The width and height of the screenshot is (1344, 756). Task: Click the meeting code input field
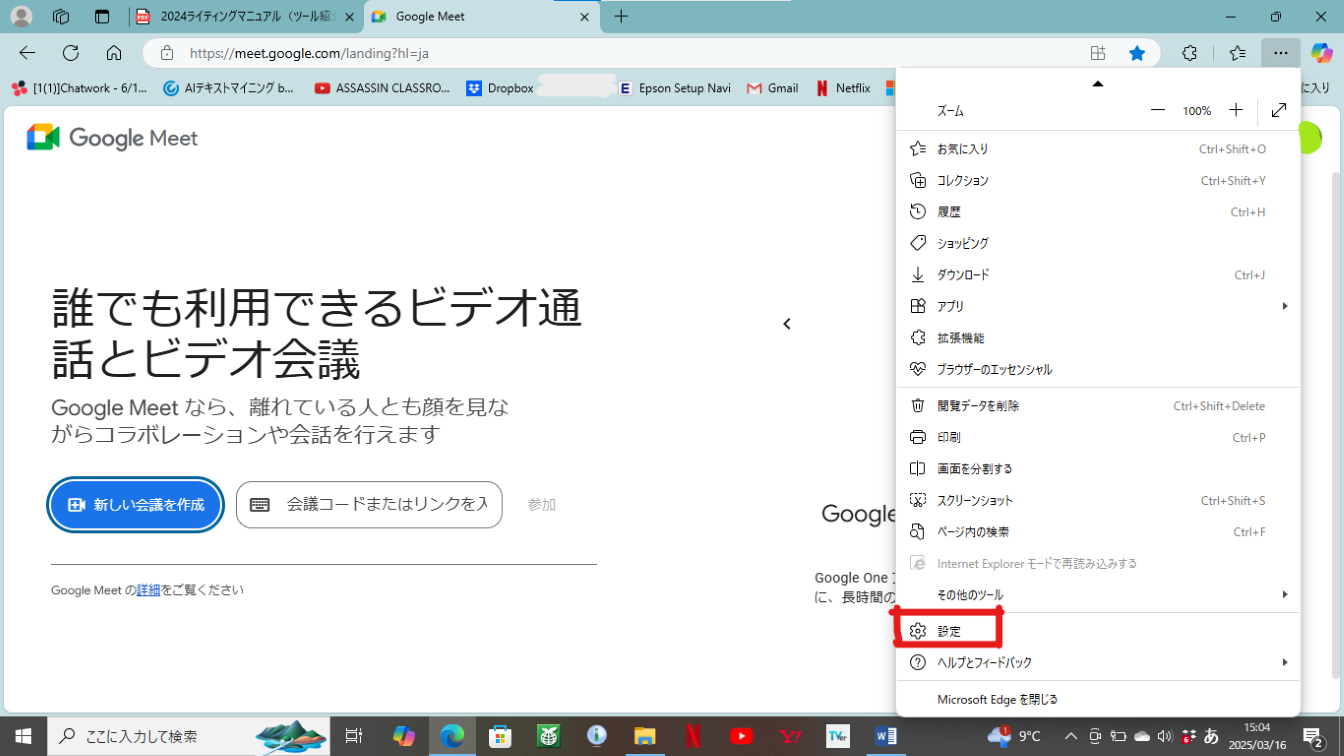pos(385,505)
